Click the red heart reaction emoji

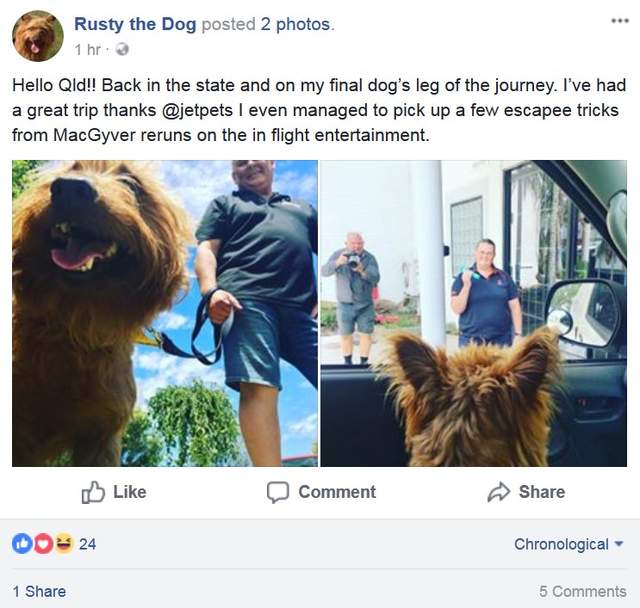pos(42,544)
